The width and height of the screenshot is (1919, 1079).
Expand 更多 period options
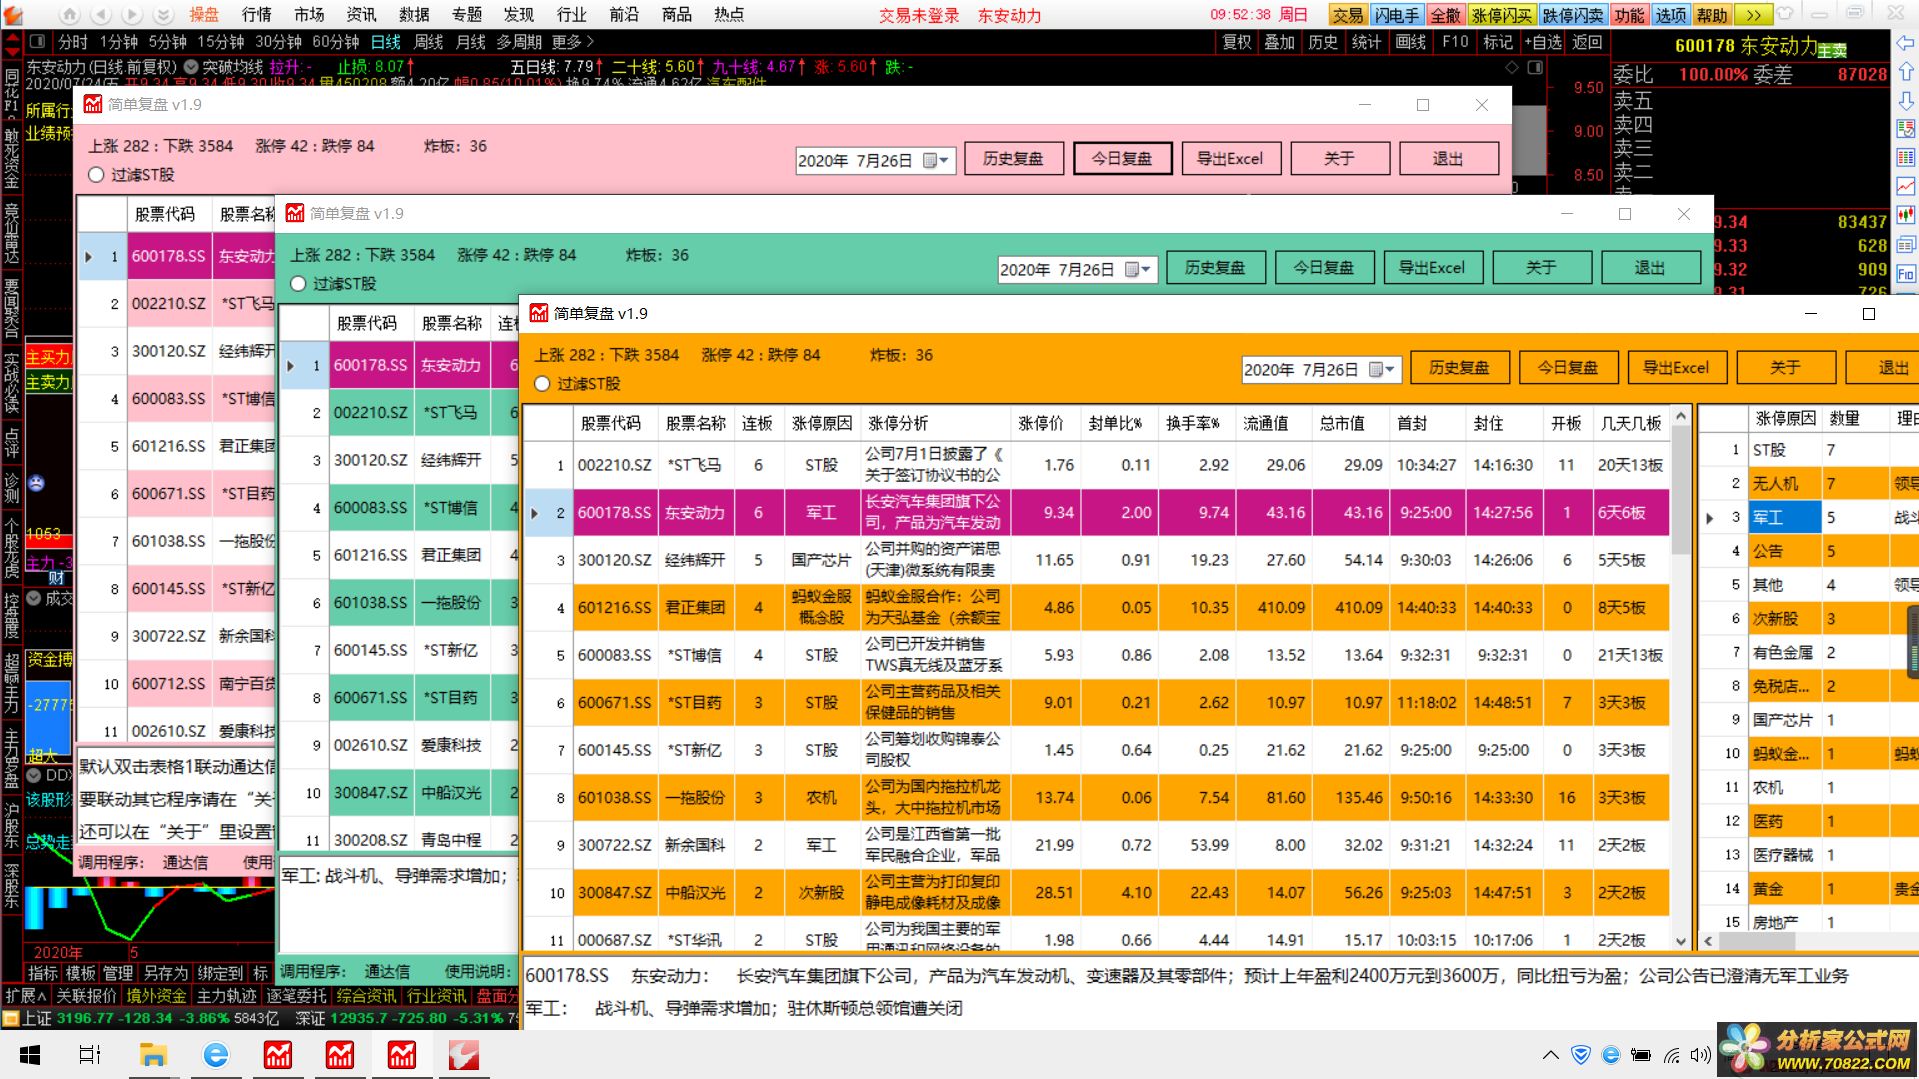tap(572, 42)
